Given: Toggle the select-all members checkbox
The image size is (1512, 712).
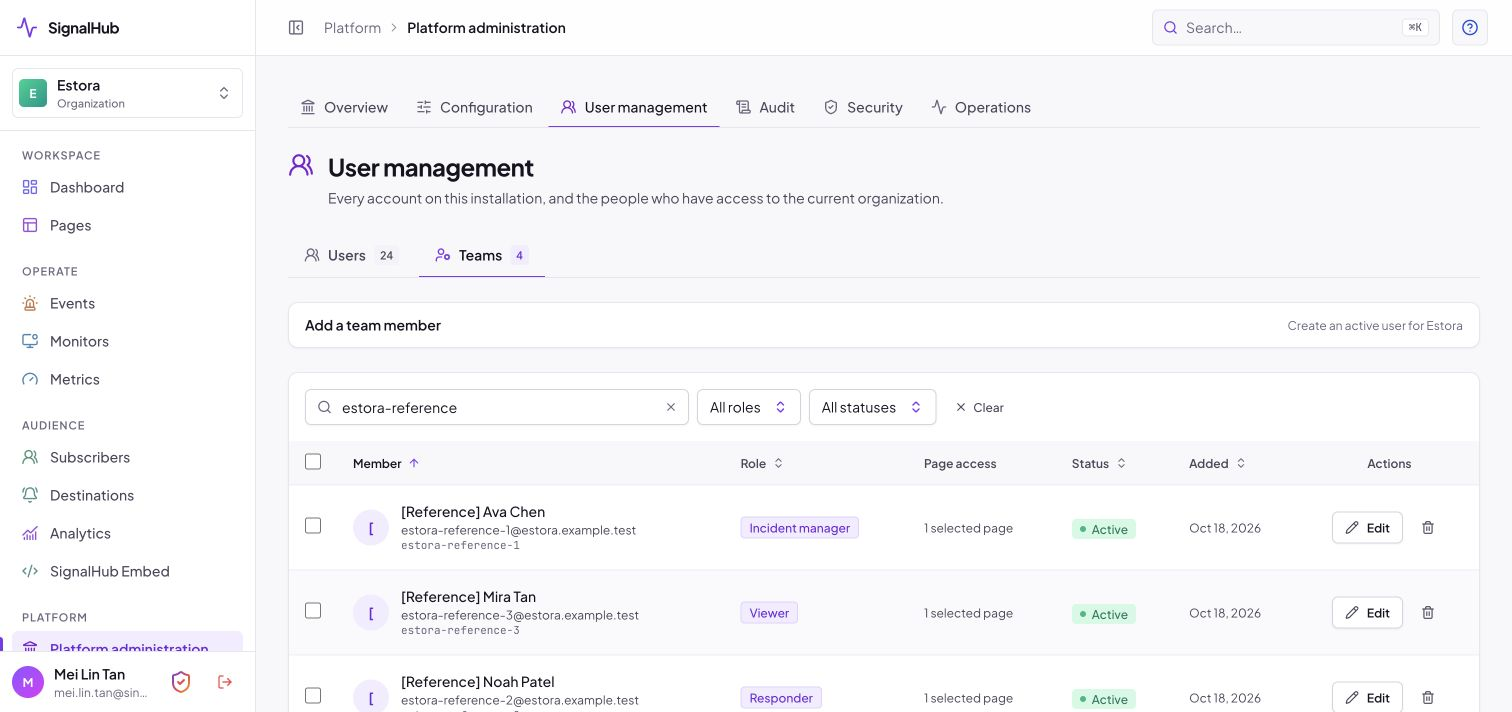Looking at the screenshot, I should pyautogui.click(x=313, y=461).
